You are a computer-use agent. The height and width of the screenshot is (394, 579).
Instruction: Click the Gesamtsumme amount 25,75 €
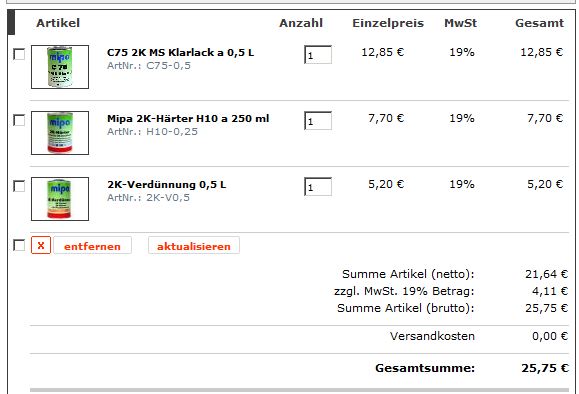click(545, 368)
